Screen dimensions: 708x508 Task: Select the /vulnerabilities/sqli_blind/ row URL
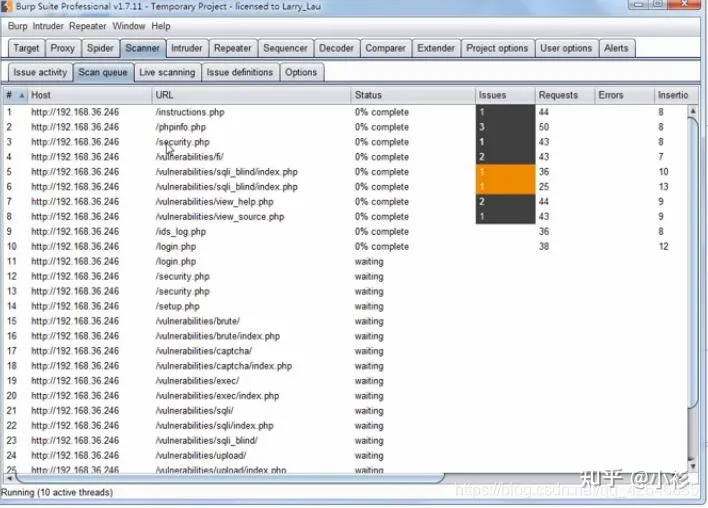207,440
